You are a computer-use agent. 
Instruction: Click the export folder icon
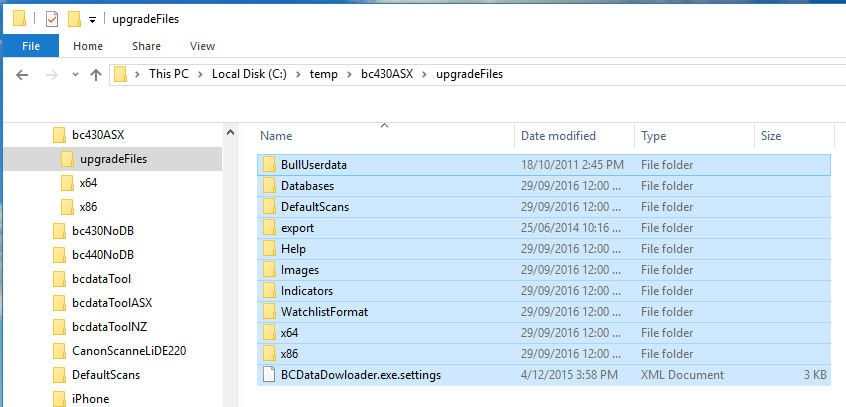pyautogui.click(x=269, y=228)
